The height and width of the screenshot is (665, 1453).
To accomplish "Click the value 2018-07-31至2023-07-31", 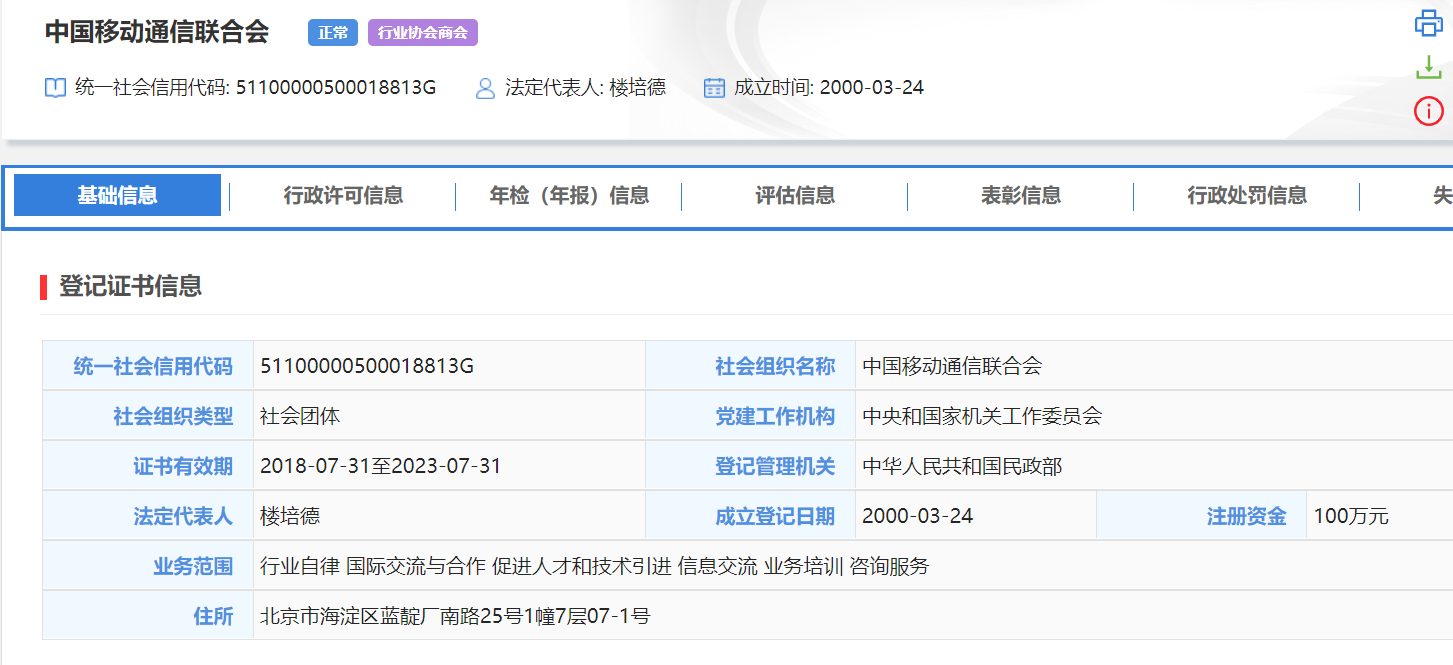I will (x=380, y=466).
